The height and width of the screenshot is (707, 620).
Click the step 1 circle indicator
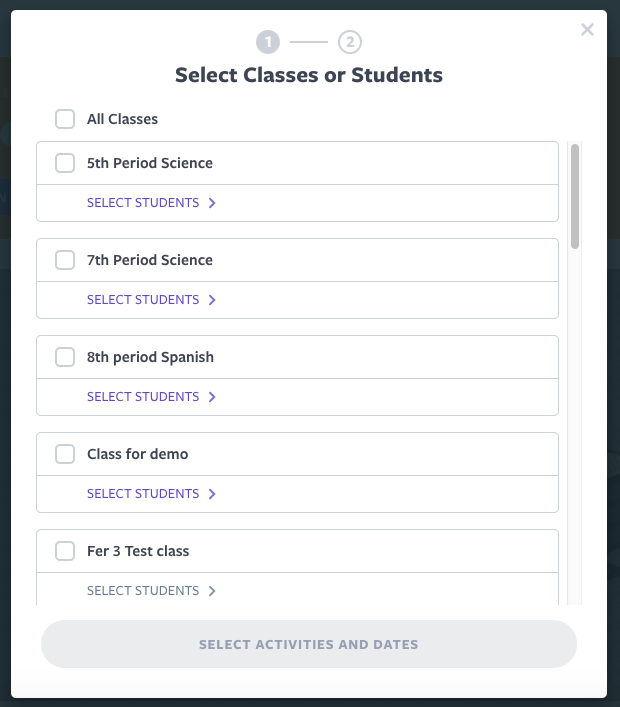[267, 42]
